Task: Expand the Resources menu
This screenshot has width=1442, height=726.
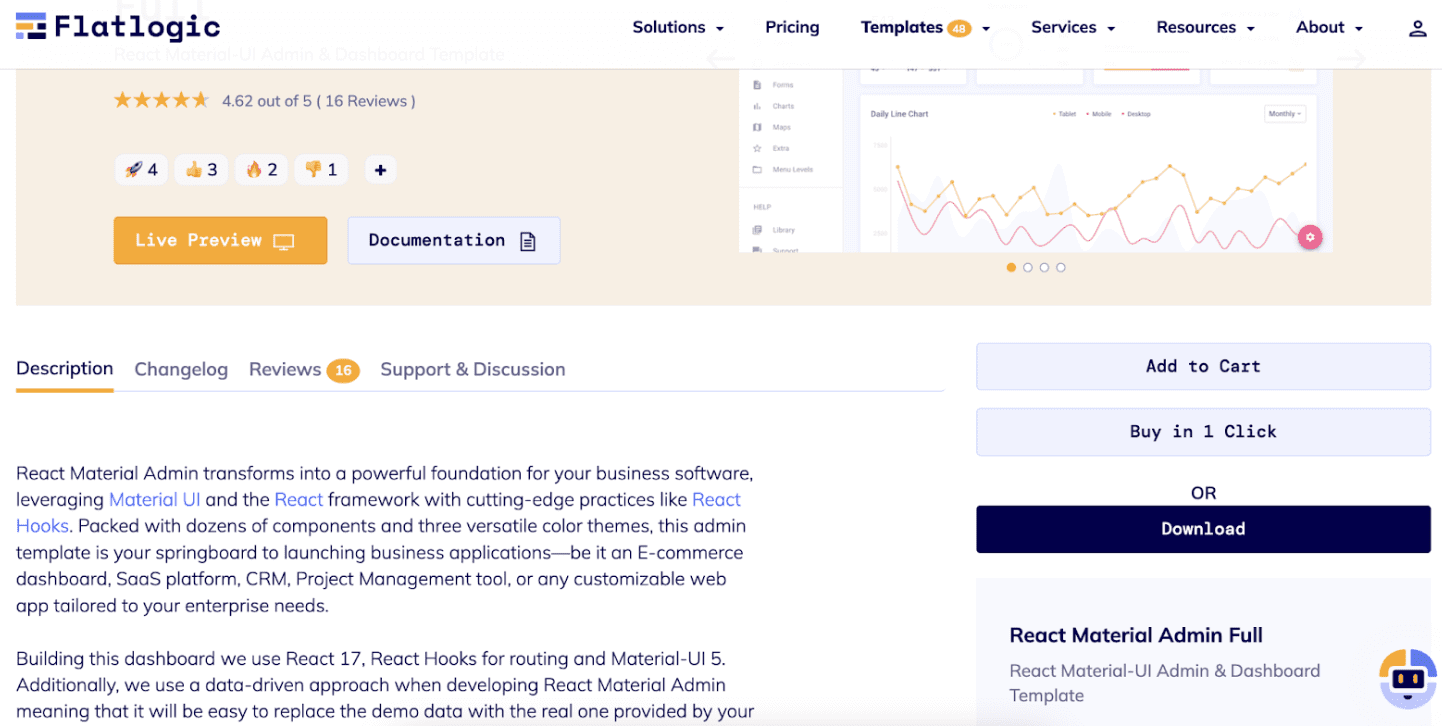Action: [x=1205, y=28]
